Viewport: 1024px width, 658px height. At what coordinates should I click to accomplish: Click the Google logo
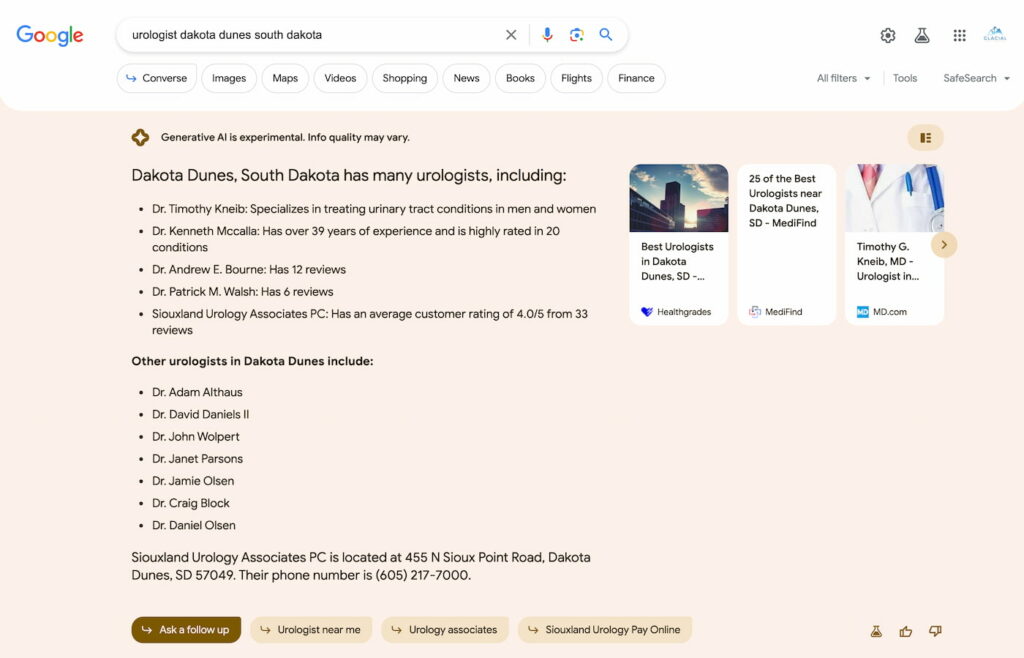[x=50, y=35]
